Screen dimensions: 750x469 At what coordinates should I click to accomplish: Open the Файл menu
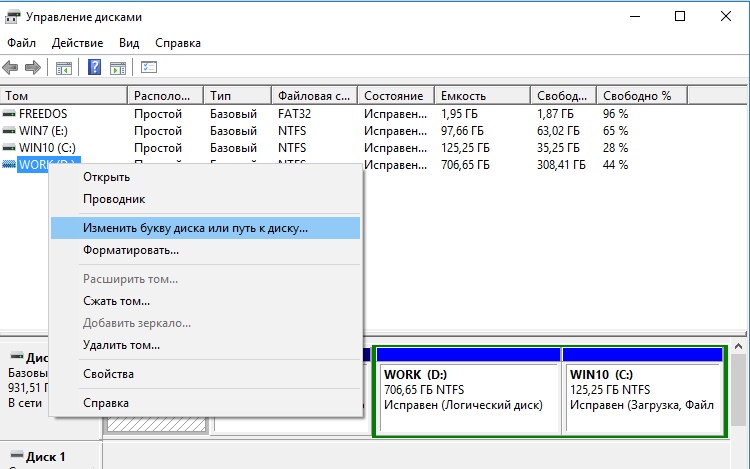tap(21, 43)
